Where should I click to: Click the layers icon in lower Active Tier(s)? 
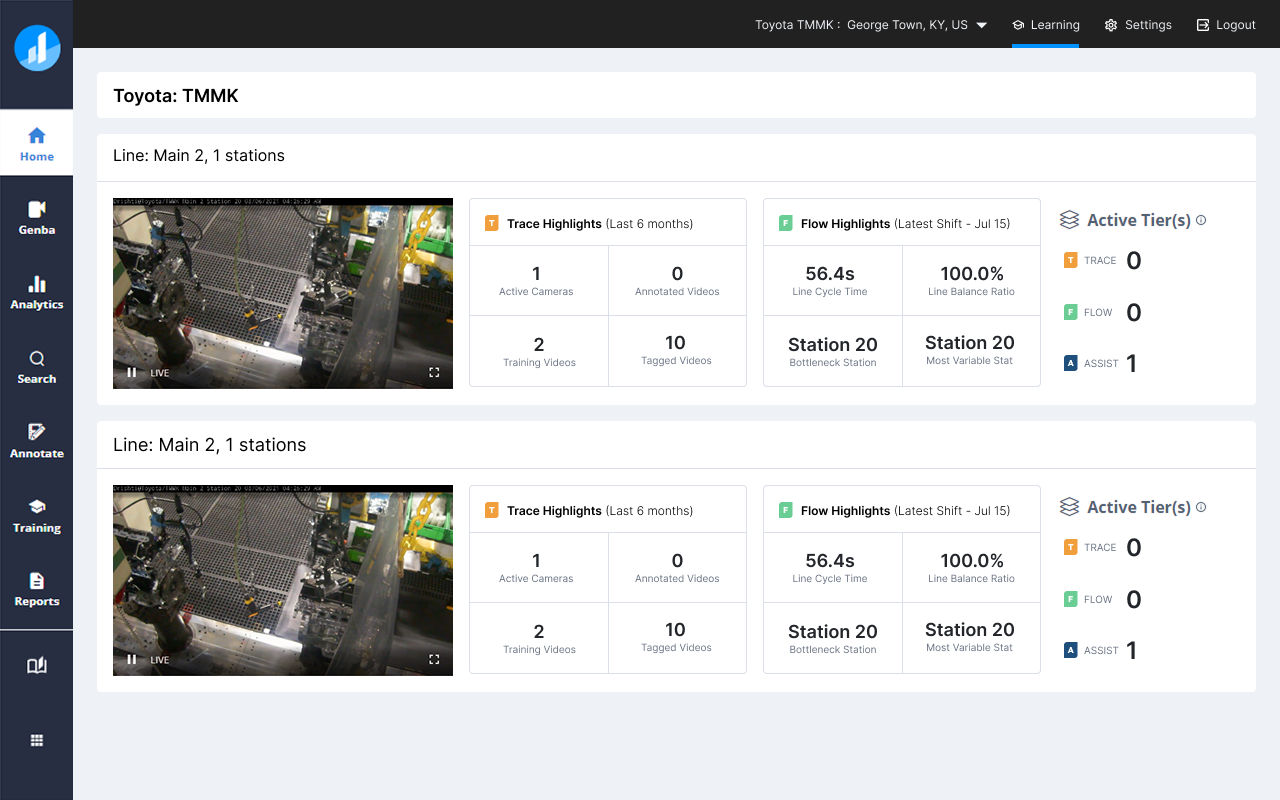pos(1069,507)
